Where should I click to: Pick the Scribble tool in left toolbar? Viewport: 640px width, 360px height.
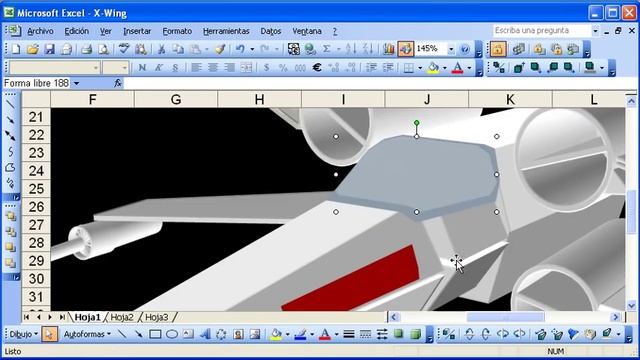10,183
